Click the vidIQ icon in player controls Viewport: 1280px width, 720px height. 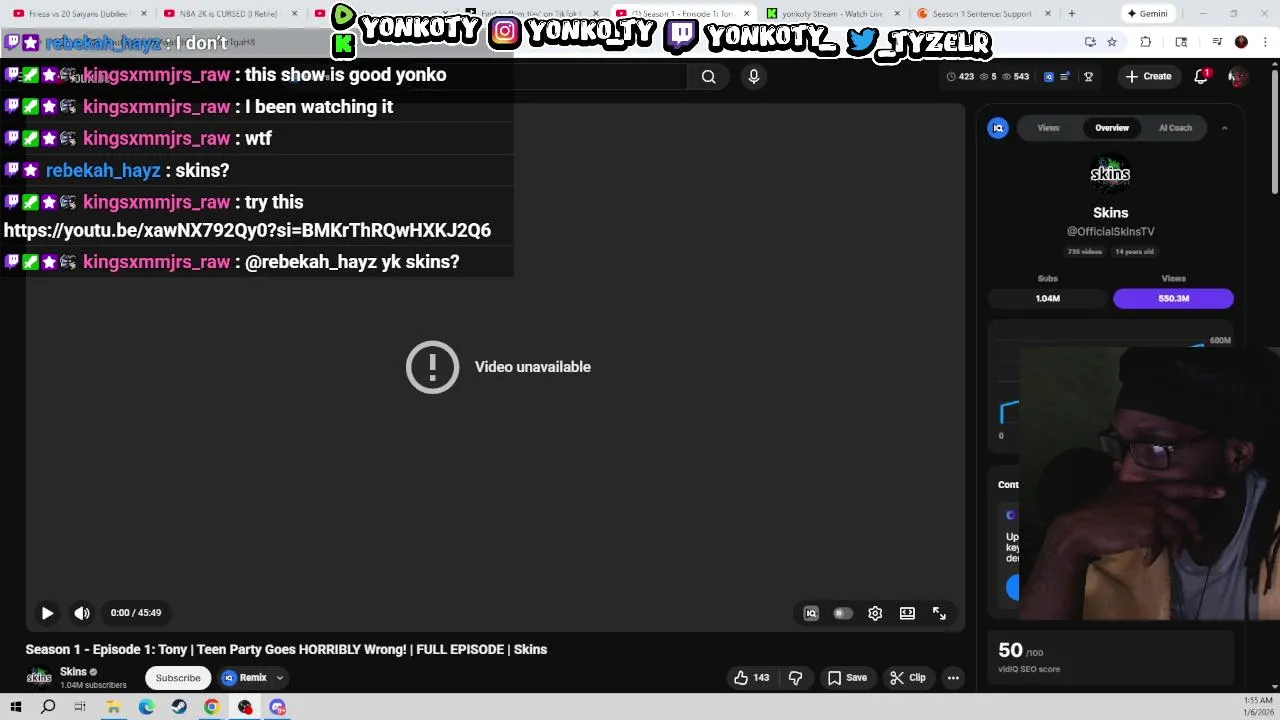point(811,613)
